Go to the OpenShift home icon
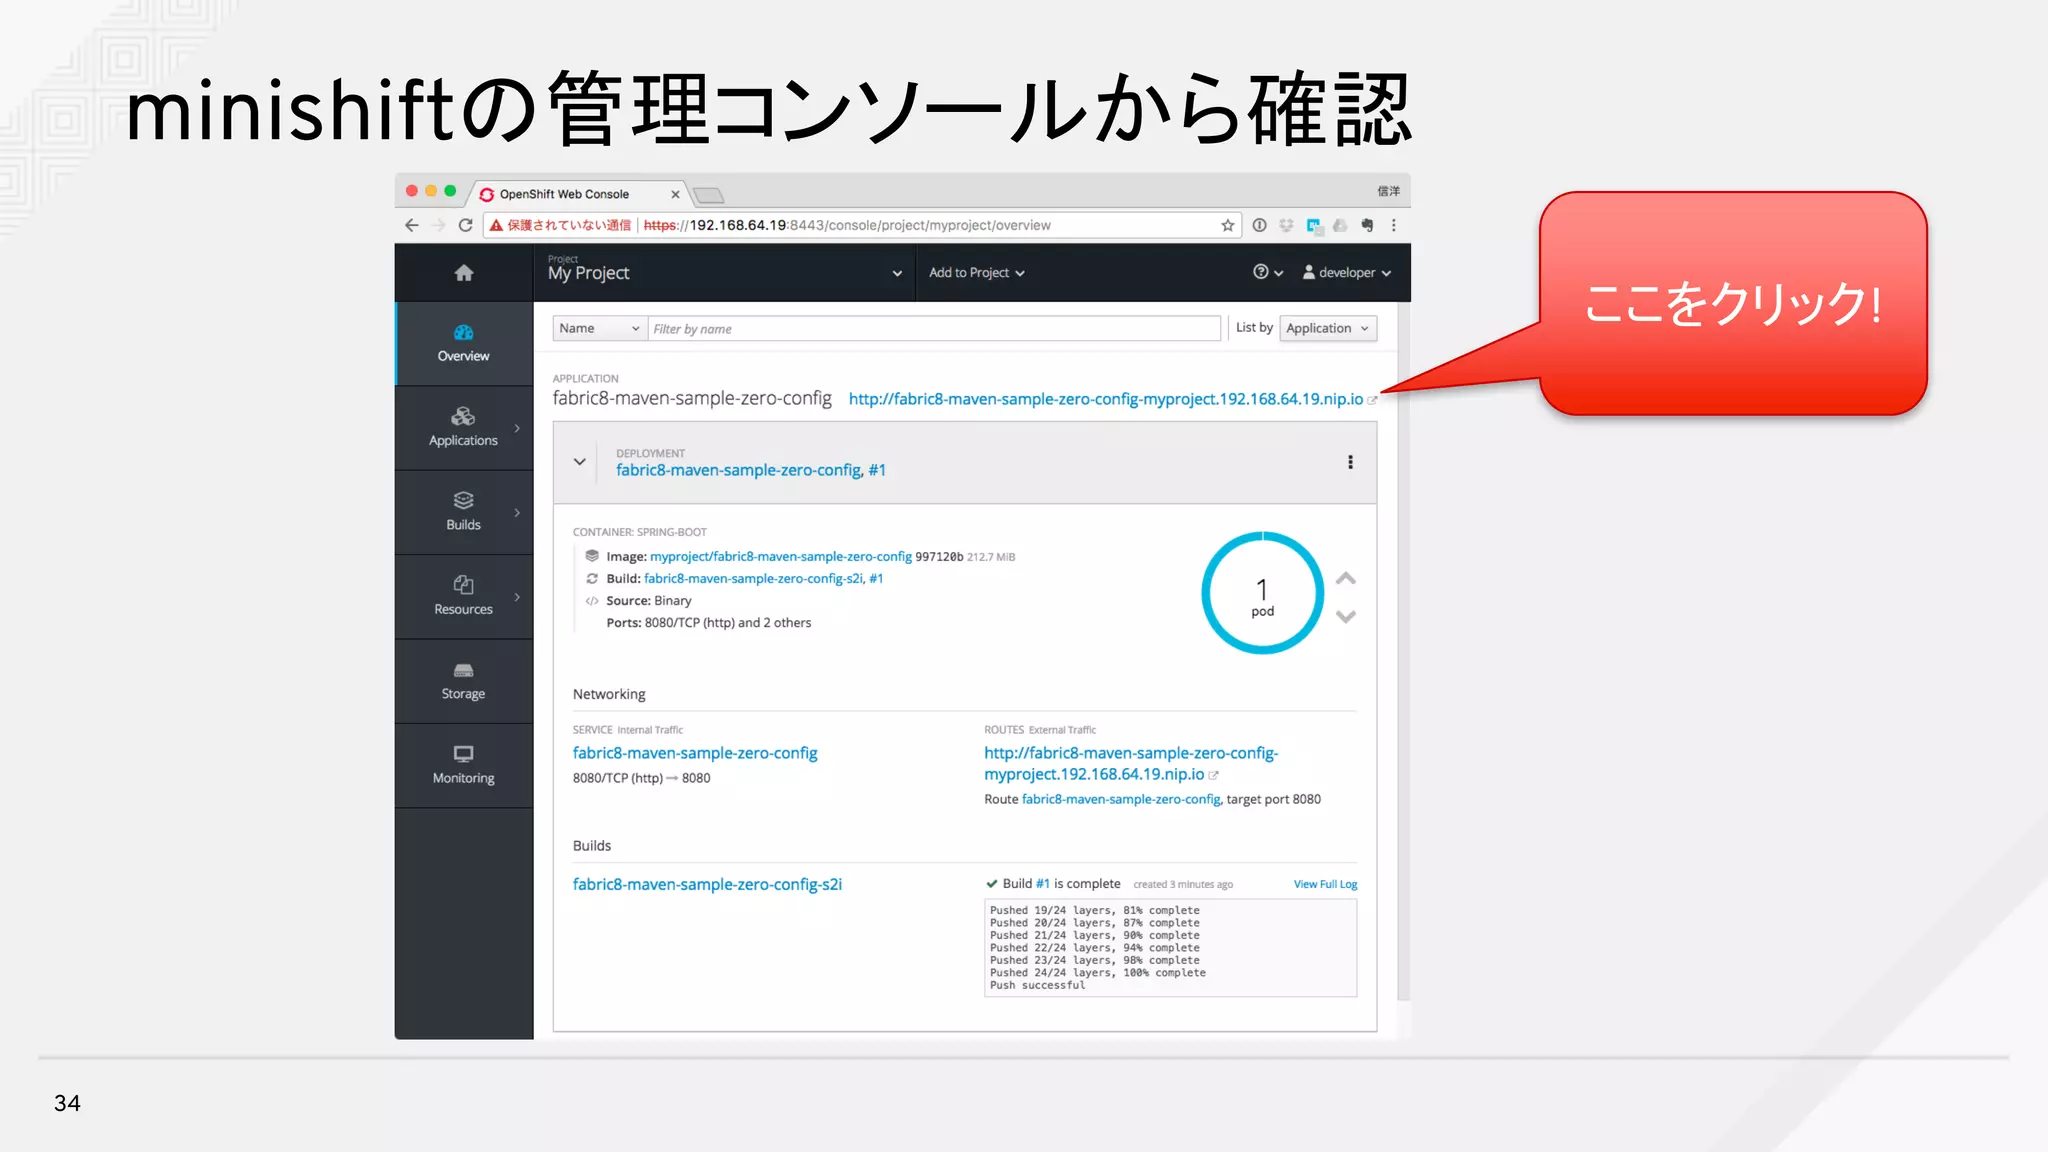This screenshot has width=2048, height=1152. 463,273
